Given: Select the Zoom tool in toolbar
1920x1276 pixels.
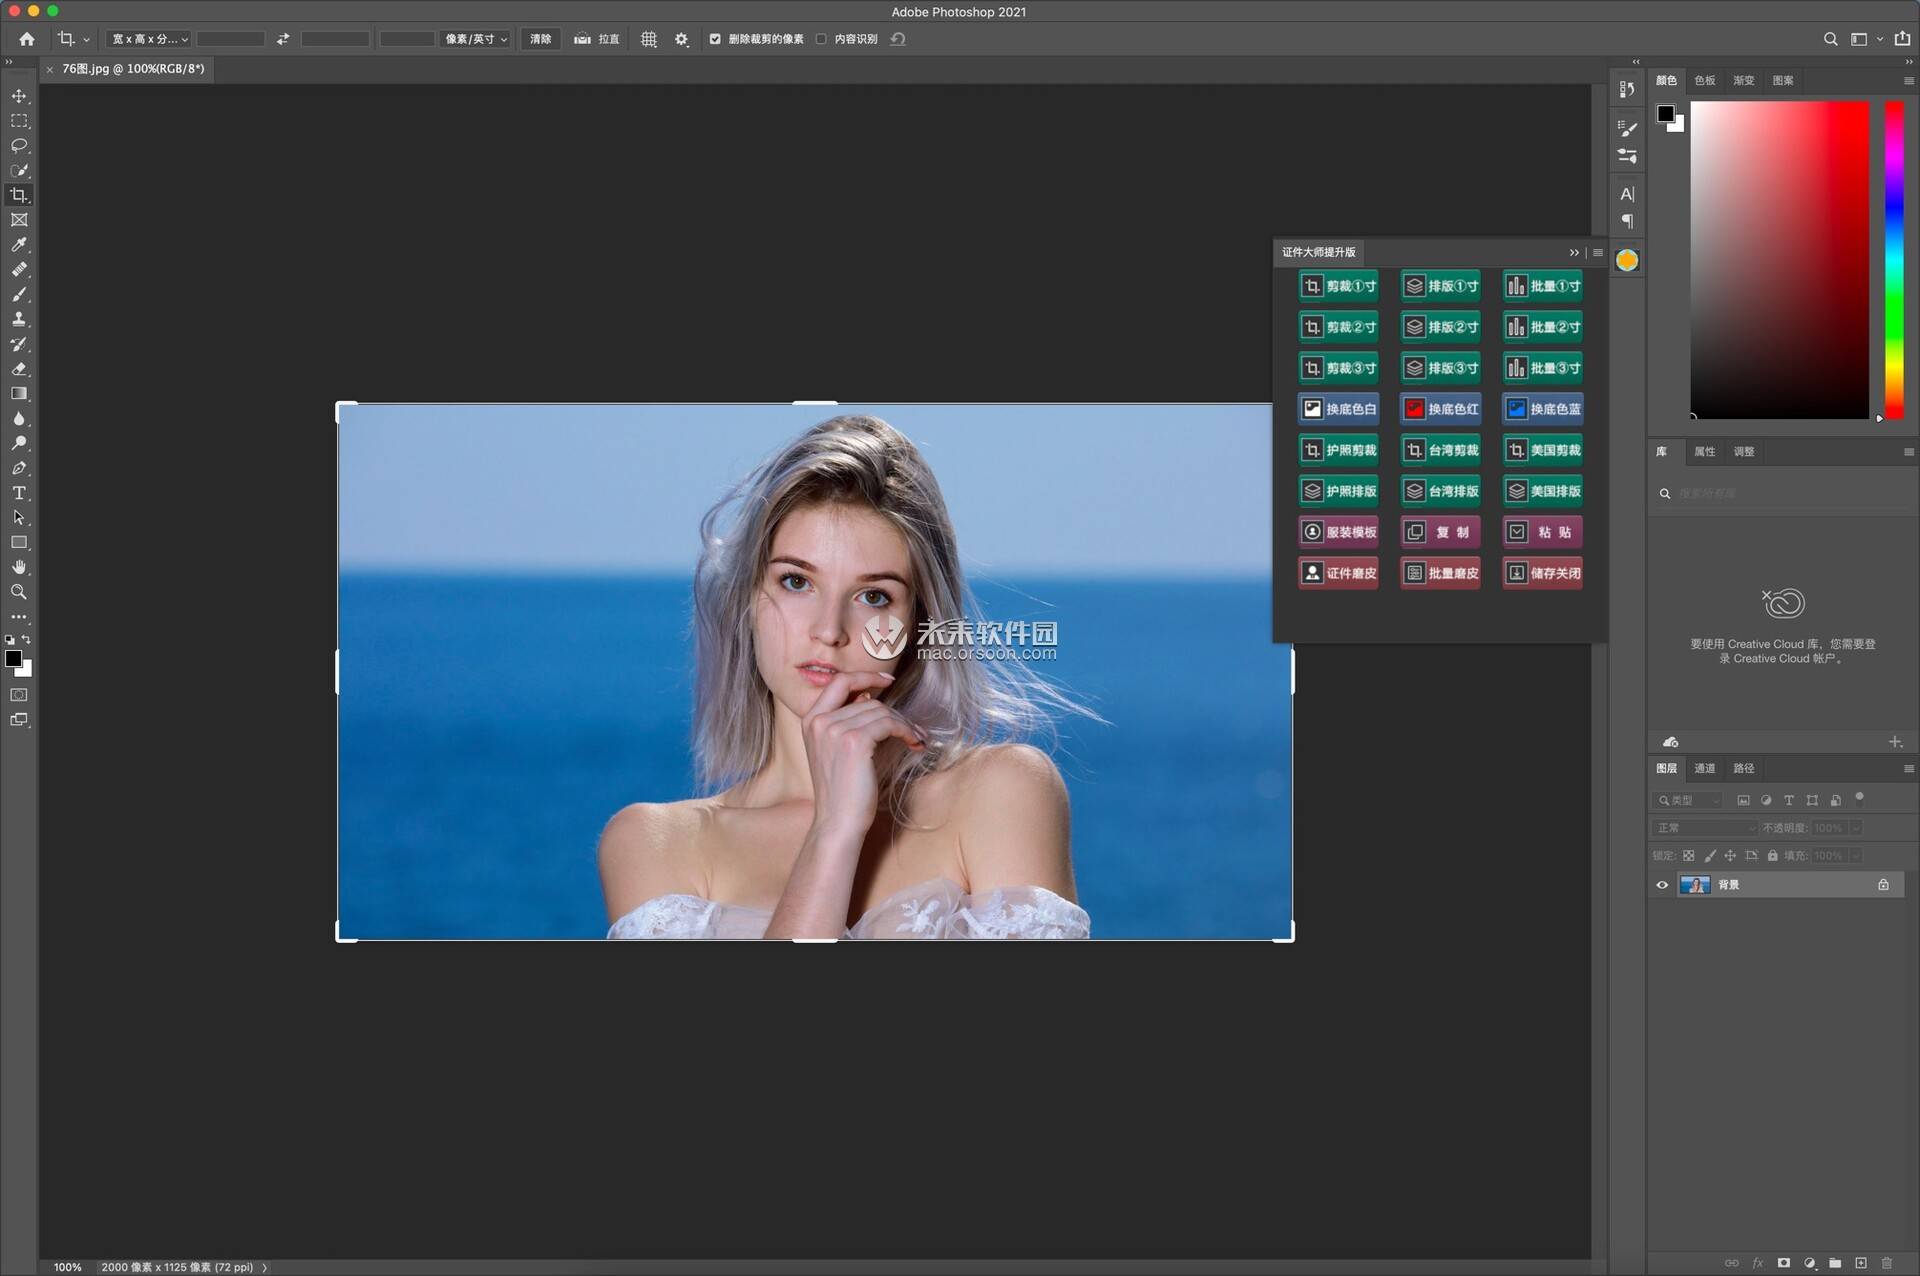Looking at the screenshot, I should tap(19, 592).
